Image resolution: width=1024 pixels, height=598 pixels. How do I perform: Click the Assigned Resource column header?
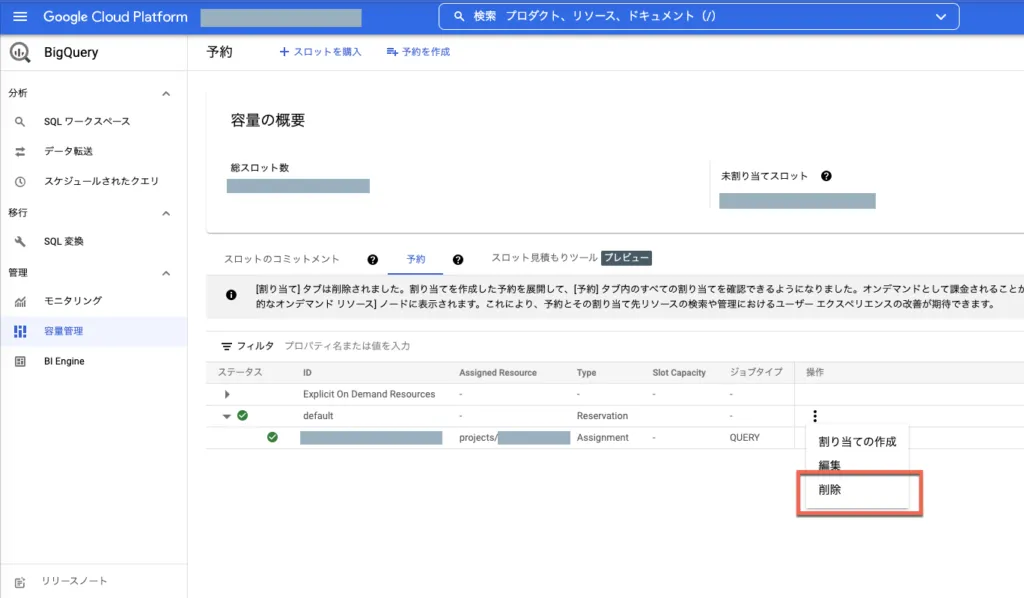pos(498,373)
